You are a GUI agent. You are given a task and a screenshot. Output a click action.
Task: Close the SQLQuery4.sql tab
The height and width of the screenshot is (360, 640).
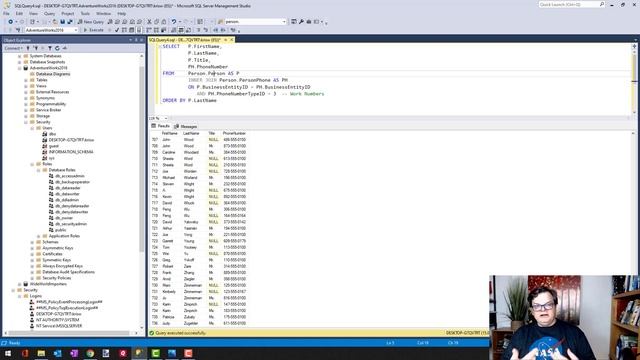coord(231,40)
